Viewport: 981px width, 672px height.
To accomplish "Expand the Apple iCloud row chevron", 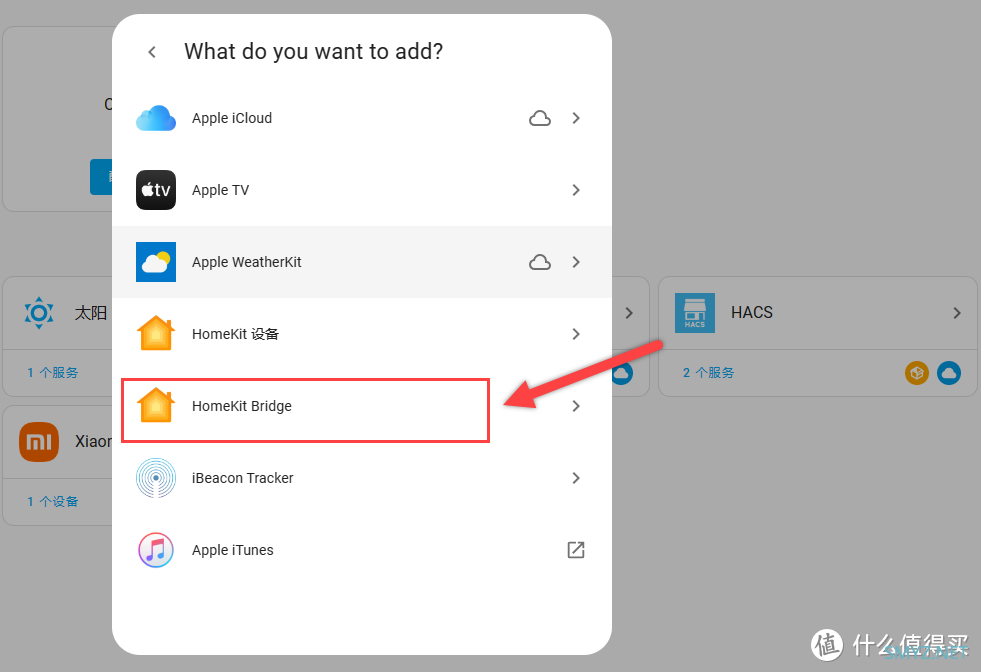I will [576, 118].
